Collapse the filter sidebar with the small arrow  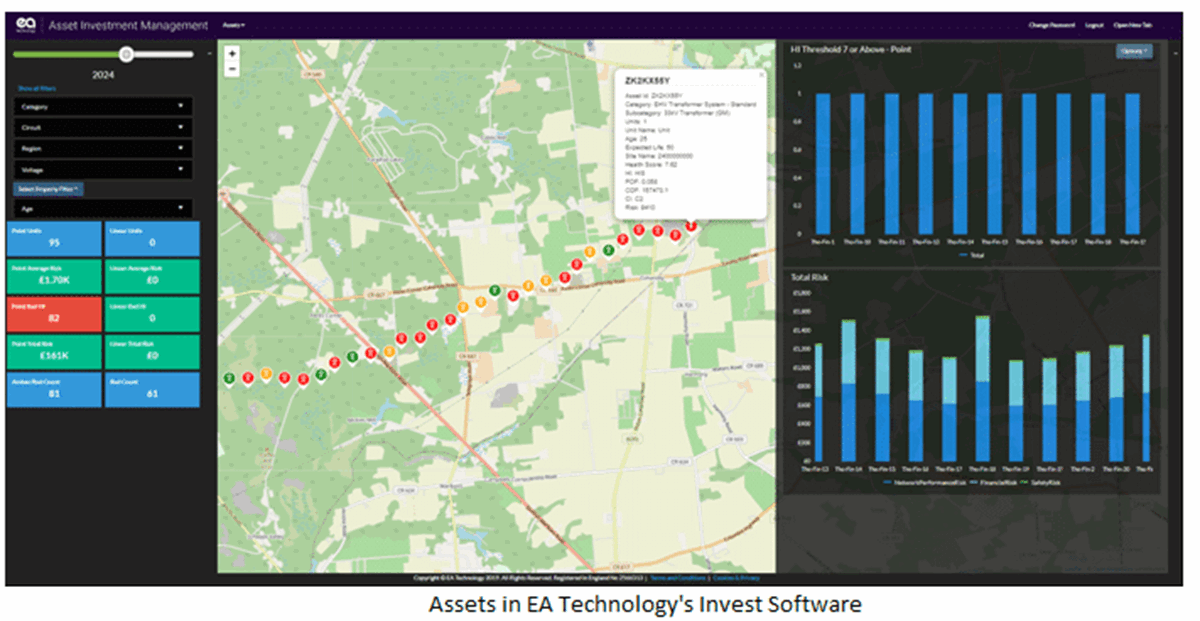click(208, 54)
